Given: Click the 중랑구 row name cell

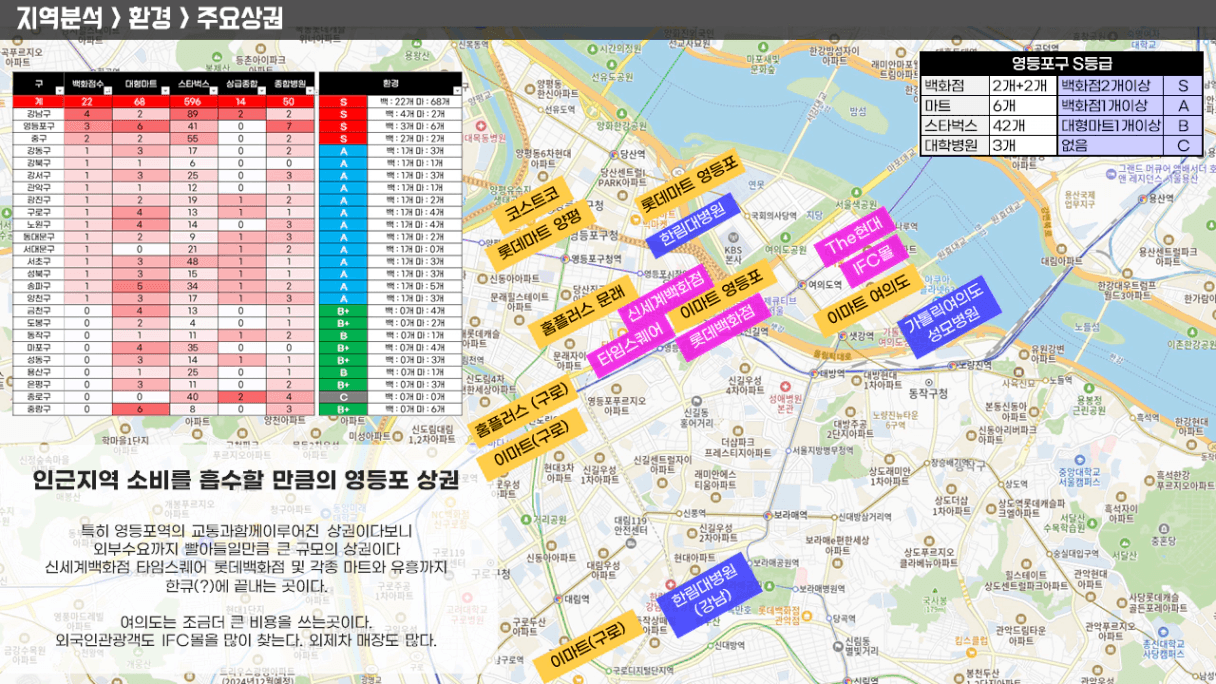Looking at the screenshot, I should point(38,408).
